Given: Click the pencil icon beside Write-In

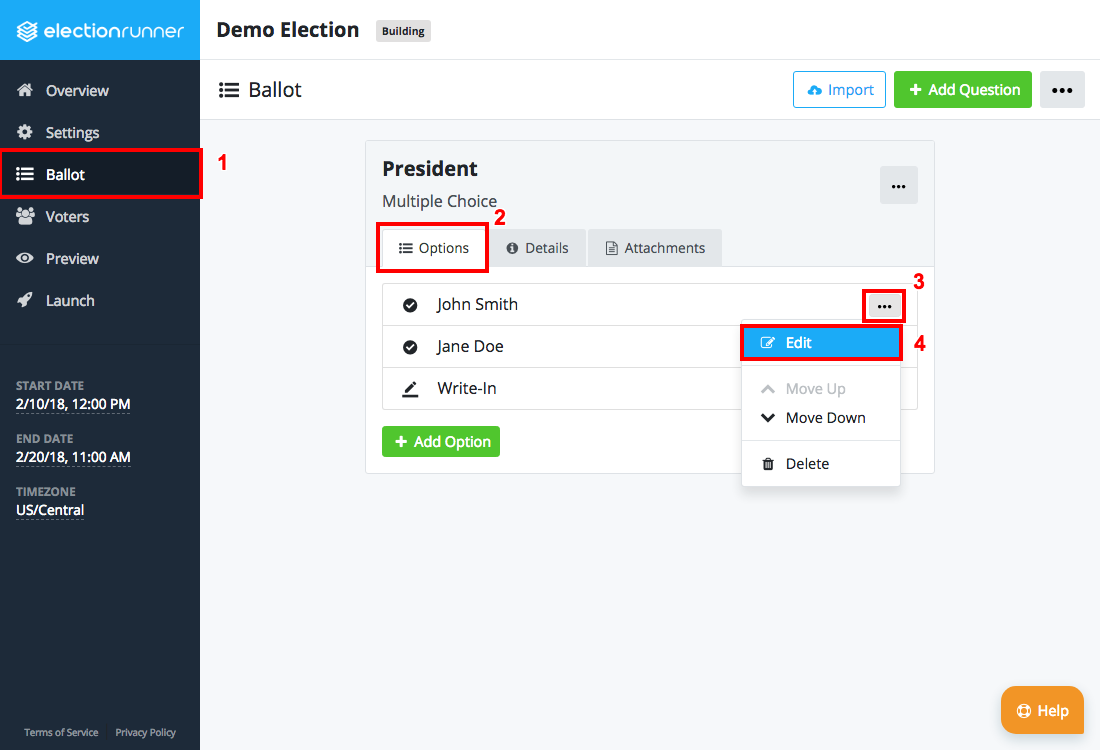Looking at the screenshot, I should (410, 389).
